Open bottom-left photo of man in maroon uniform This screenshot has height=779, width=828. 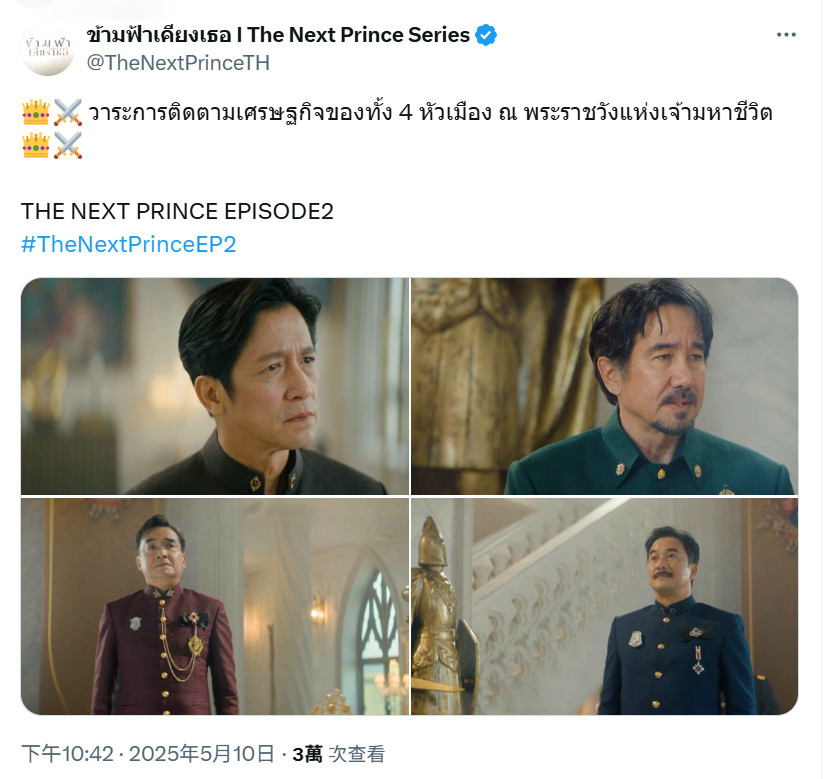[x=215, y=606]
